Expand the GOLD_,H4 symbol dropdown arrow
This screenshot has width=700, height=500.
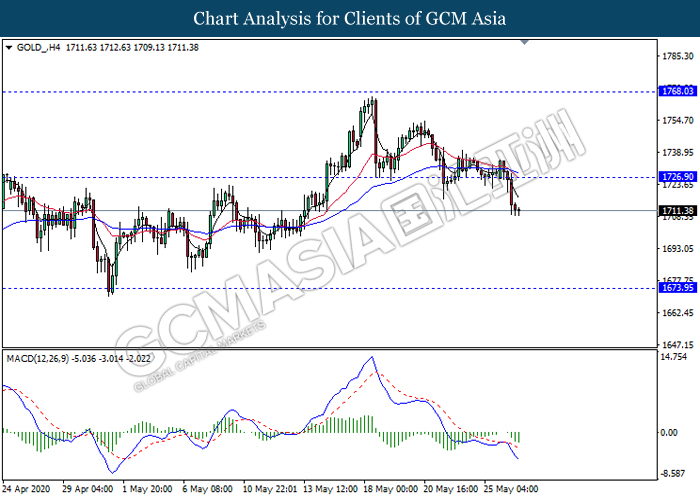tap(9, 48)
